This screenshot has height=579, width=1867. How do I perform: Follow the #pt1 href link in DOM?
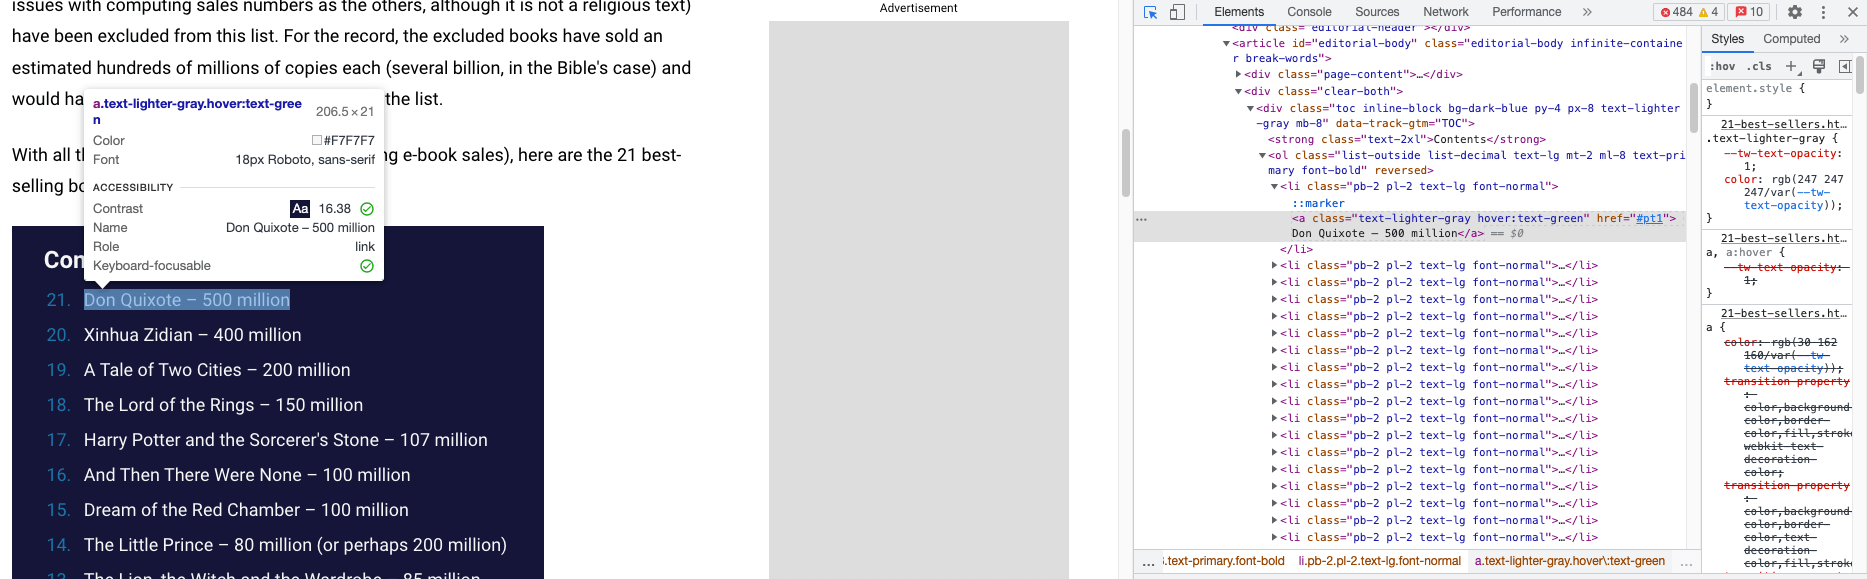1649,218
